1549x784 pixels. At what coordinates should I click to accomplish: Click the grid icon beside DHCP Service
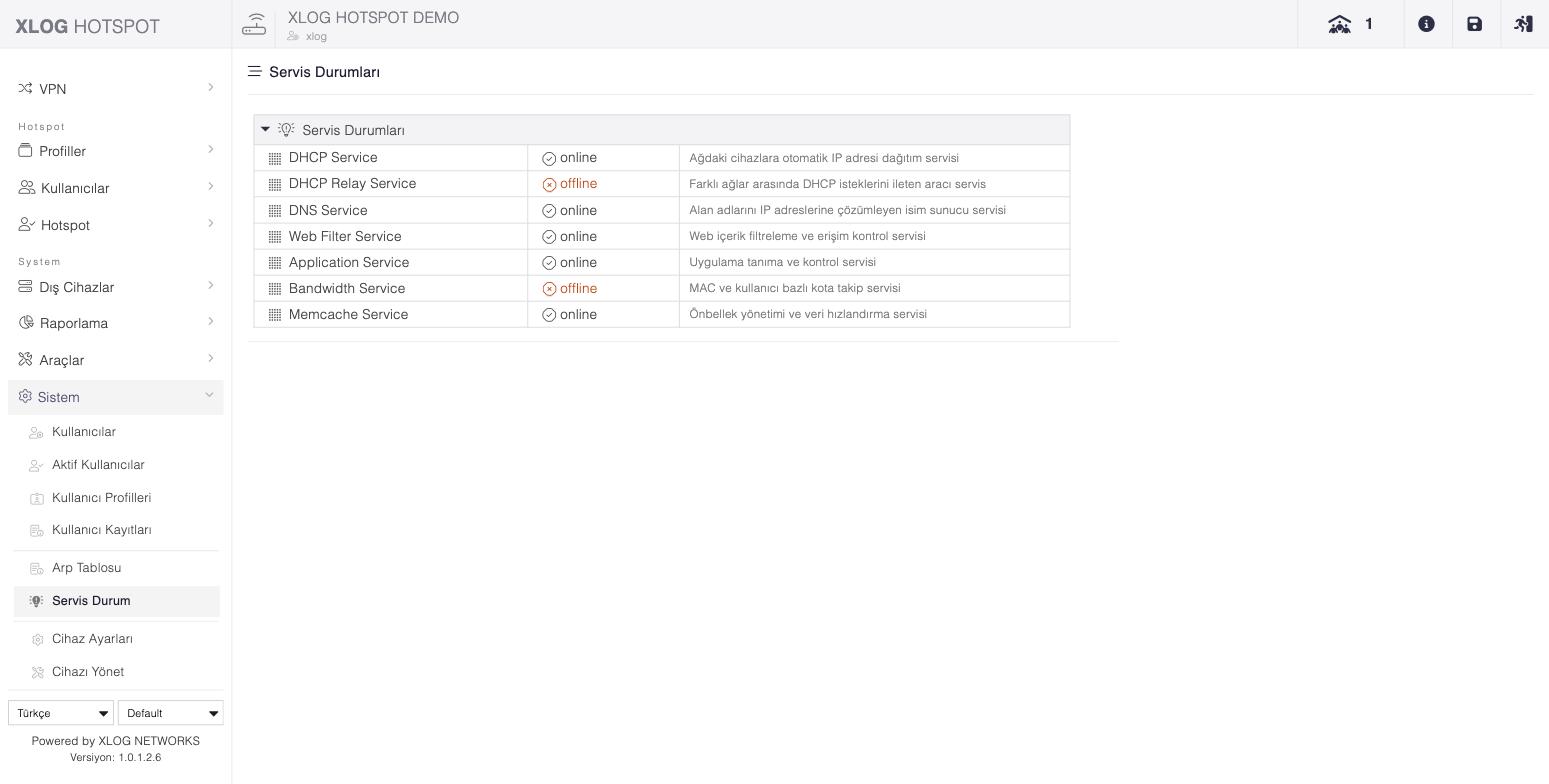tap(275, 158)
